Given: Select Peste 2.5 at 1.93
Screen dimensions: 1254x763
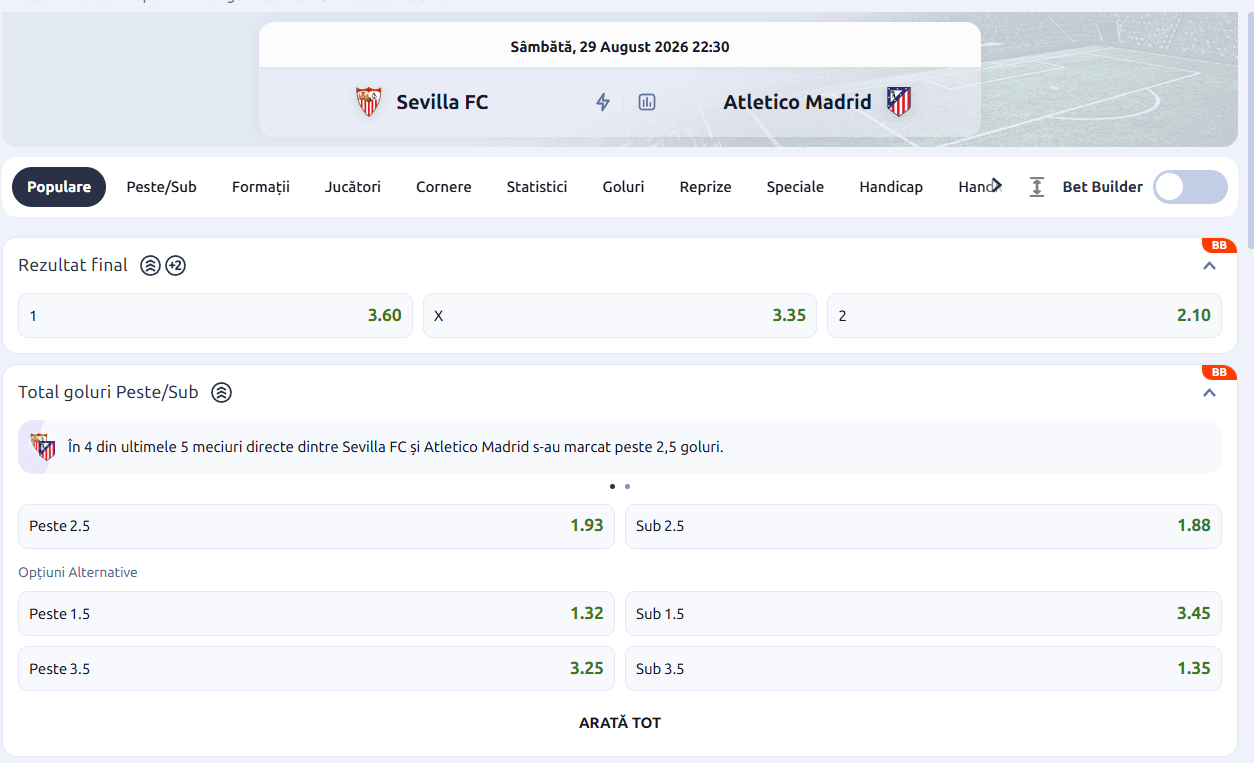Looking at the screenshot, I should pos(316,526).
